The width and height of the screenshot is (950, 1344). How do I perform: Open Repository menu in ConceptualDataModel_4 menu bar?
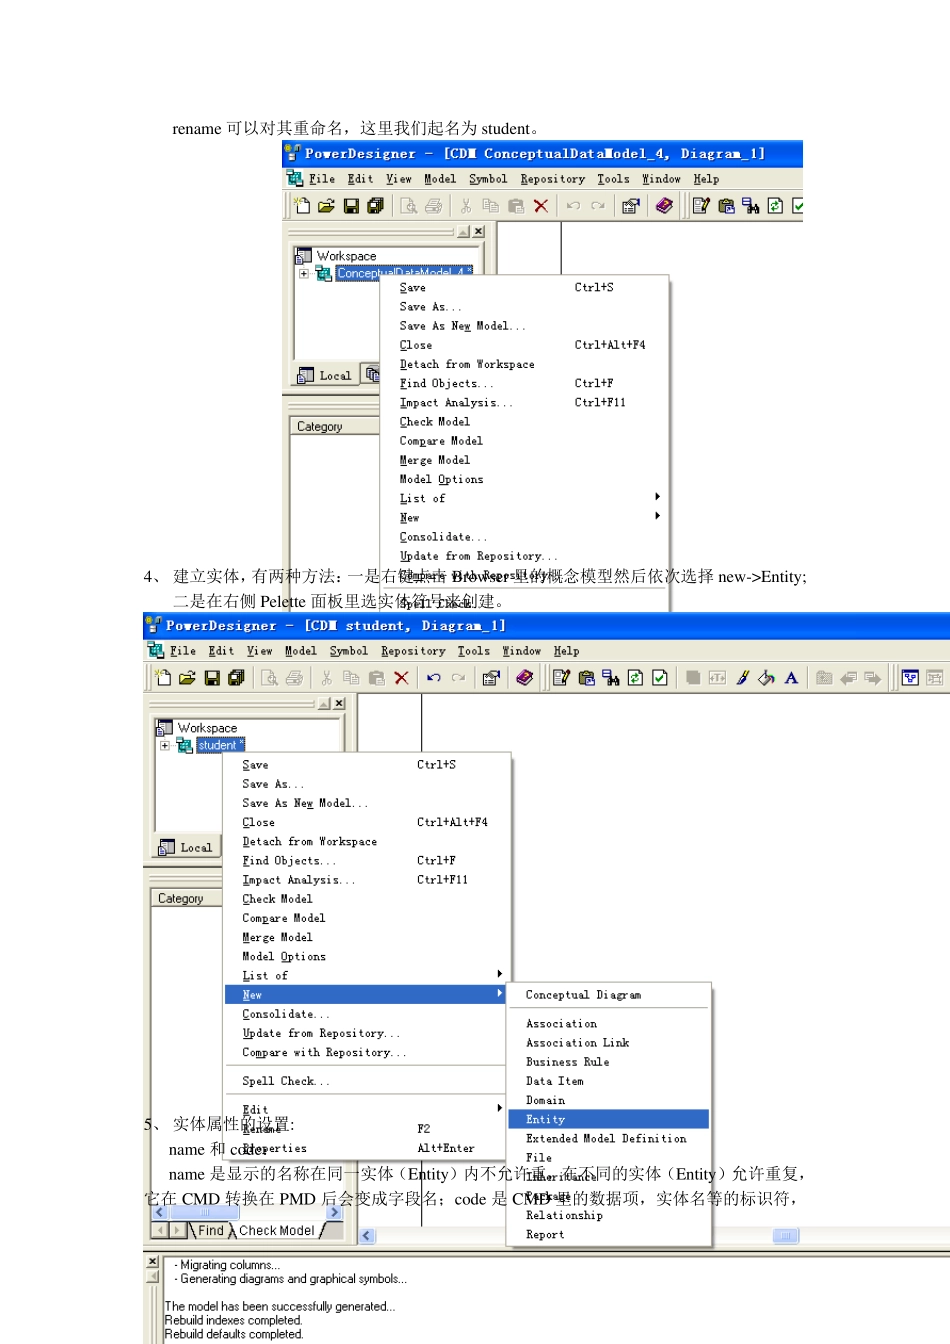[x=553, y=179]
